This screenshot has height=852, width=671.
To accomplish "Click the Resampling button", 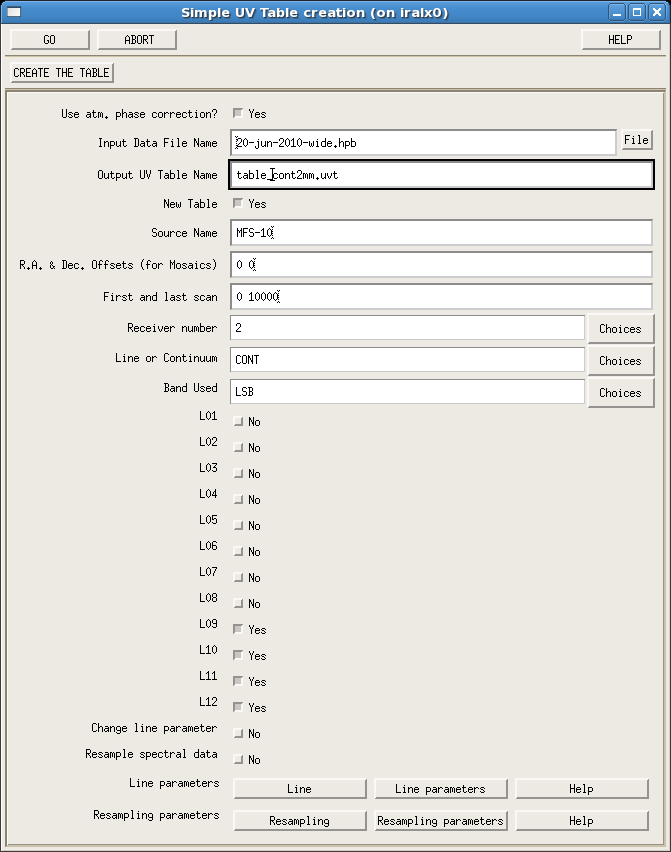I will [x=299, y=820].
